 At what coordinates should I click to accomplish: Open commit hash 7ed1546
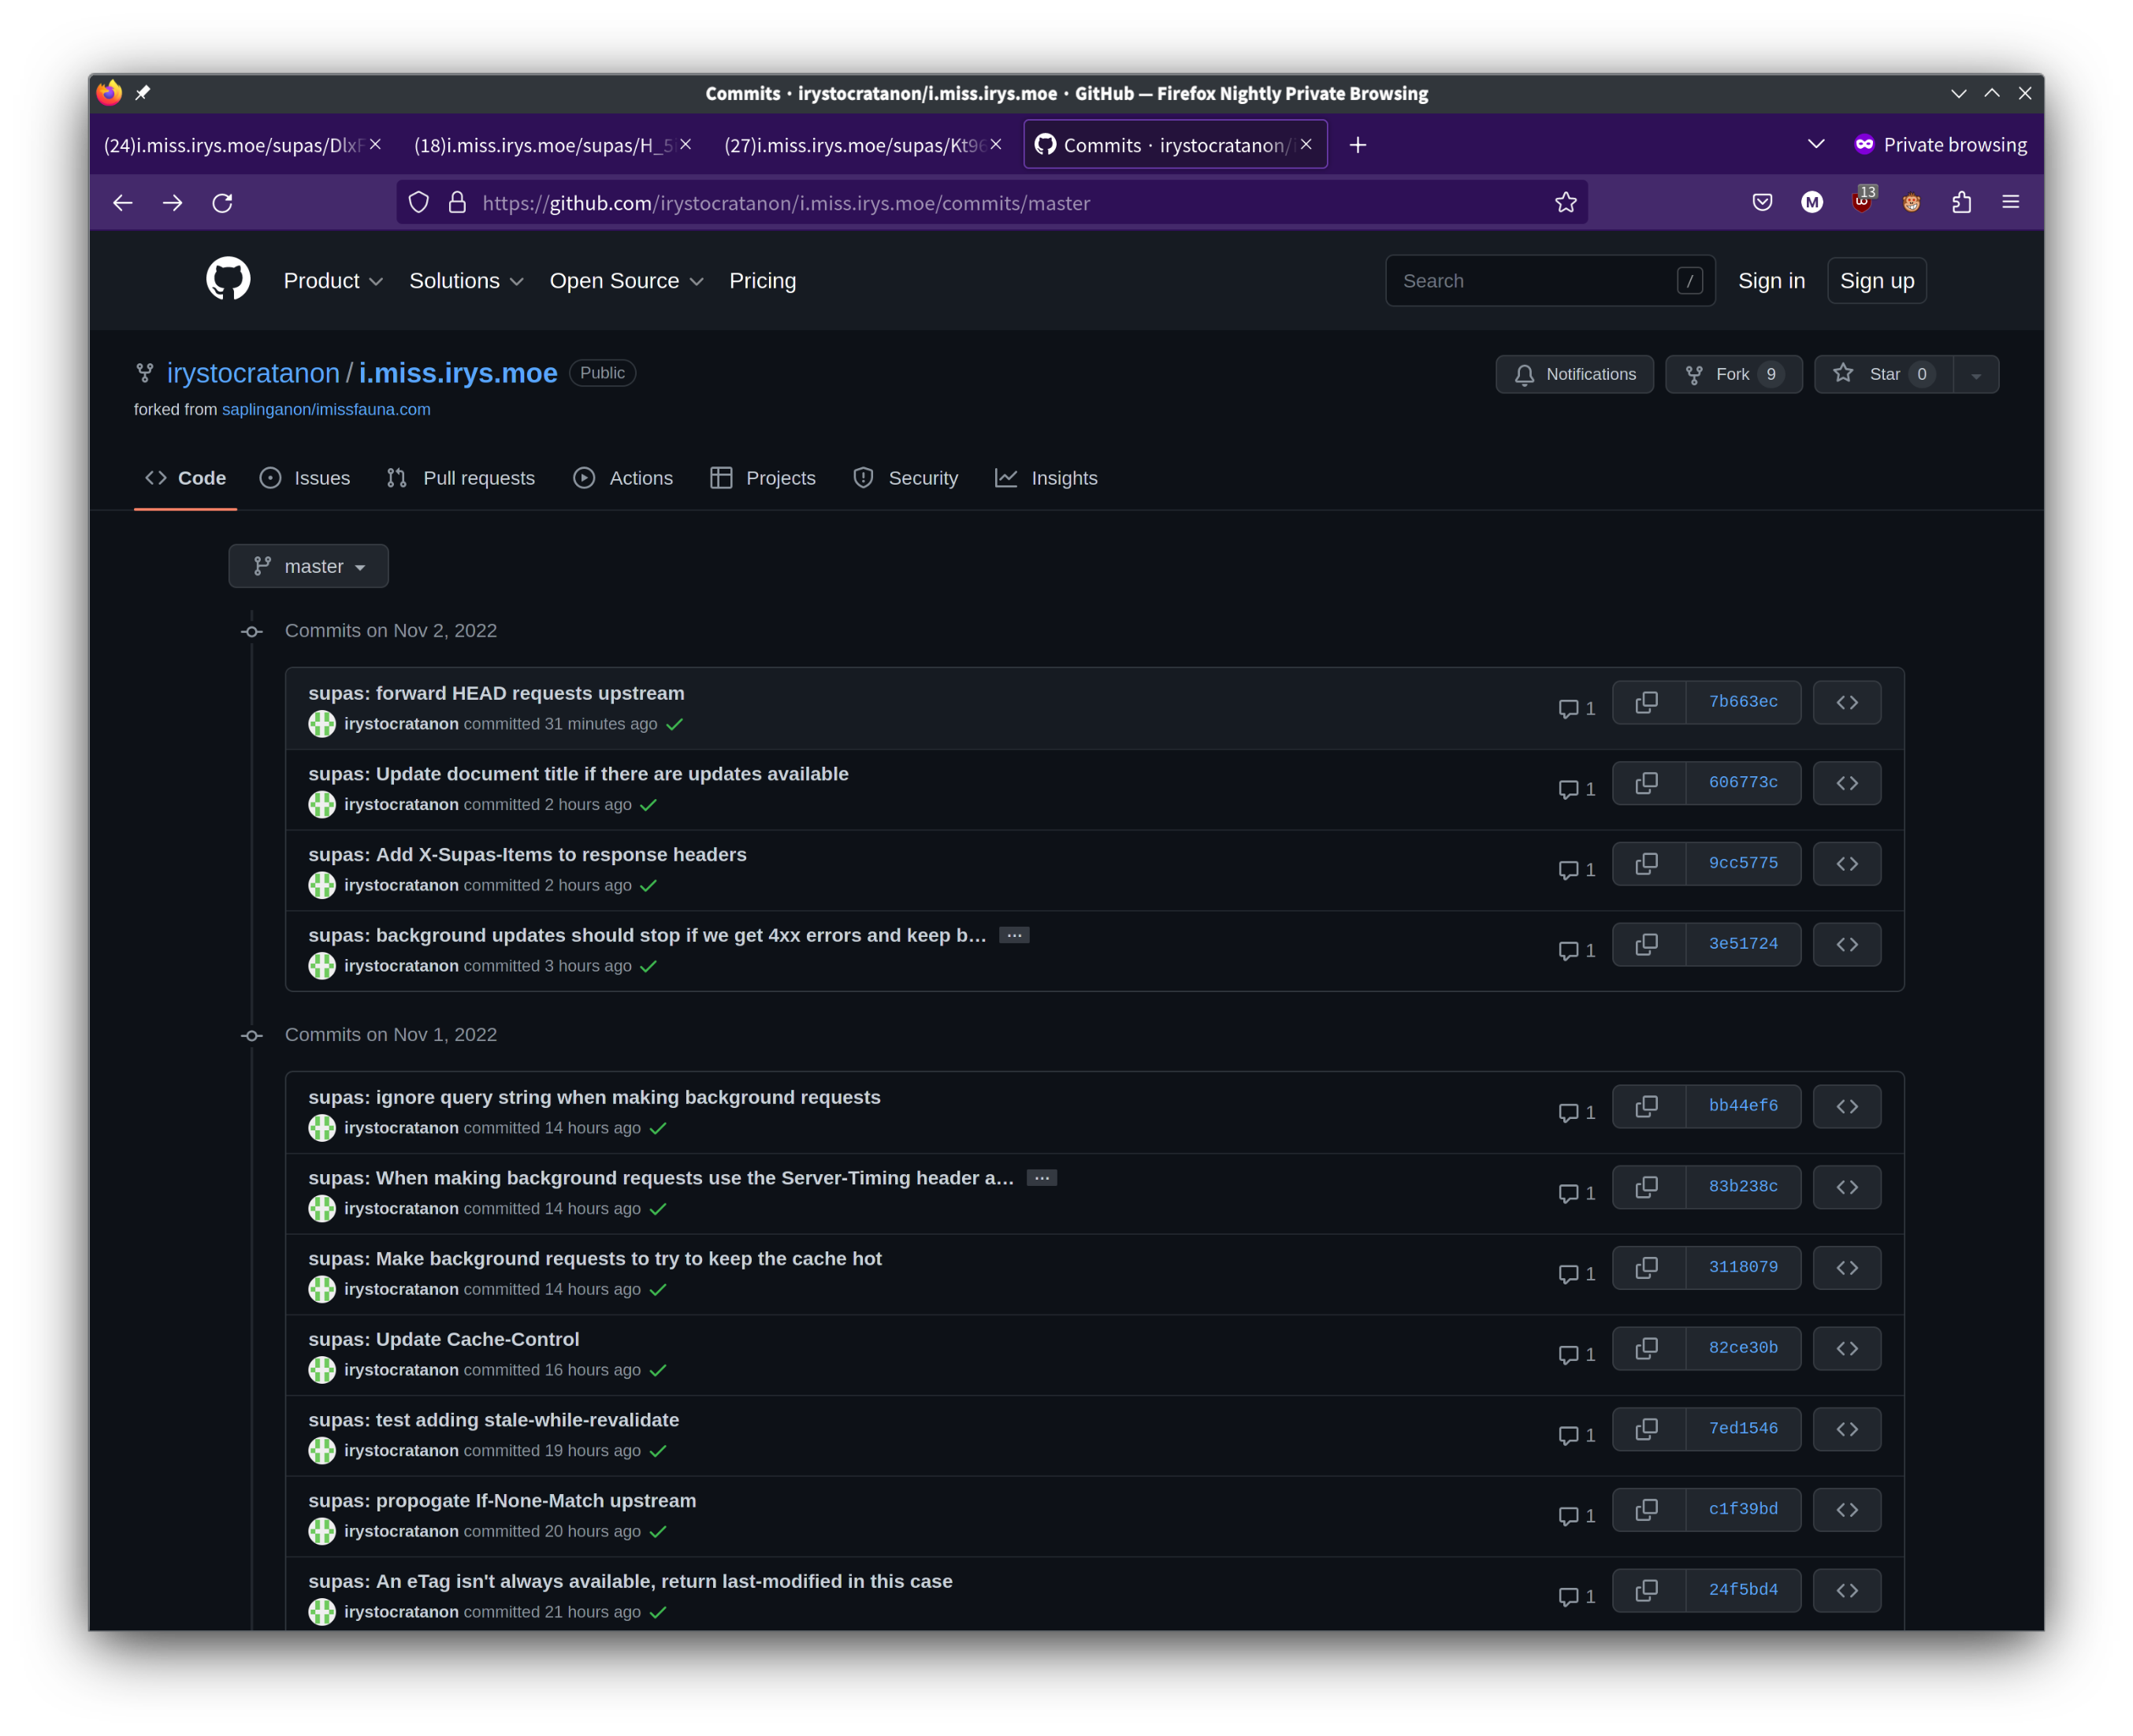click(1742, 1429)
